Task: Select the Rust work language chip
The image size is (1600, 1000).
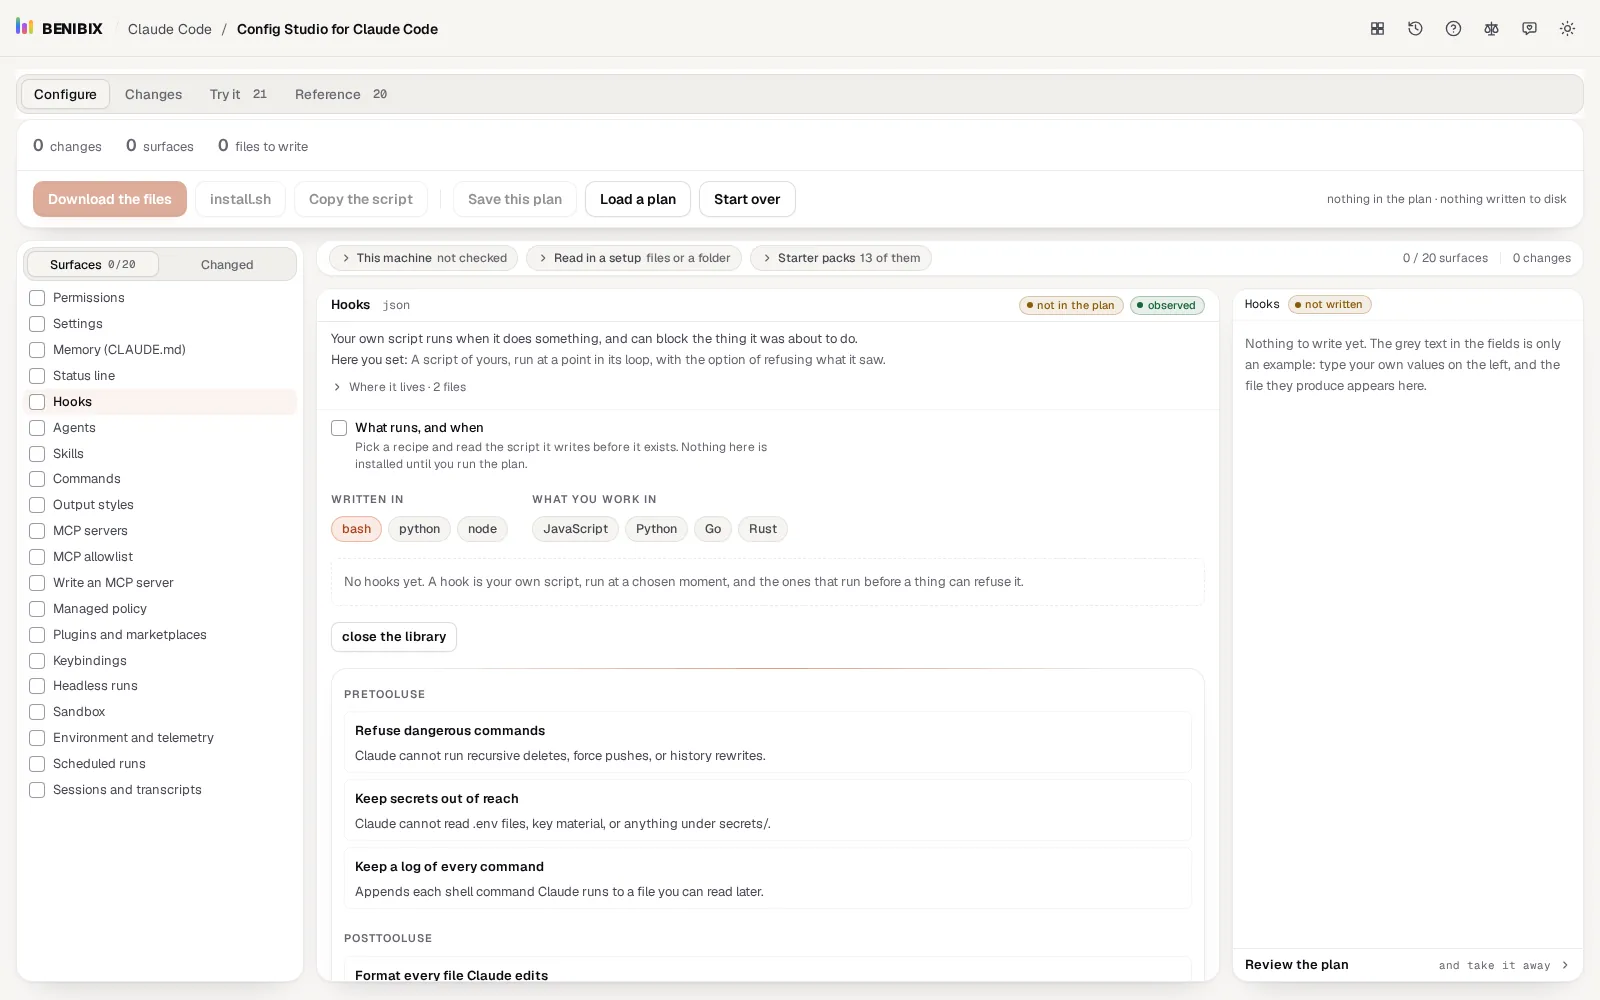Action: tap(763, 529)
